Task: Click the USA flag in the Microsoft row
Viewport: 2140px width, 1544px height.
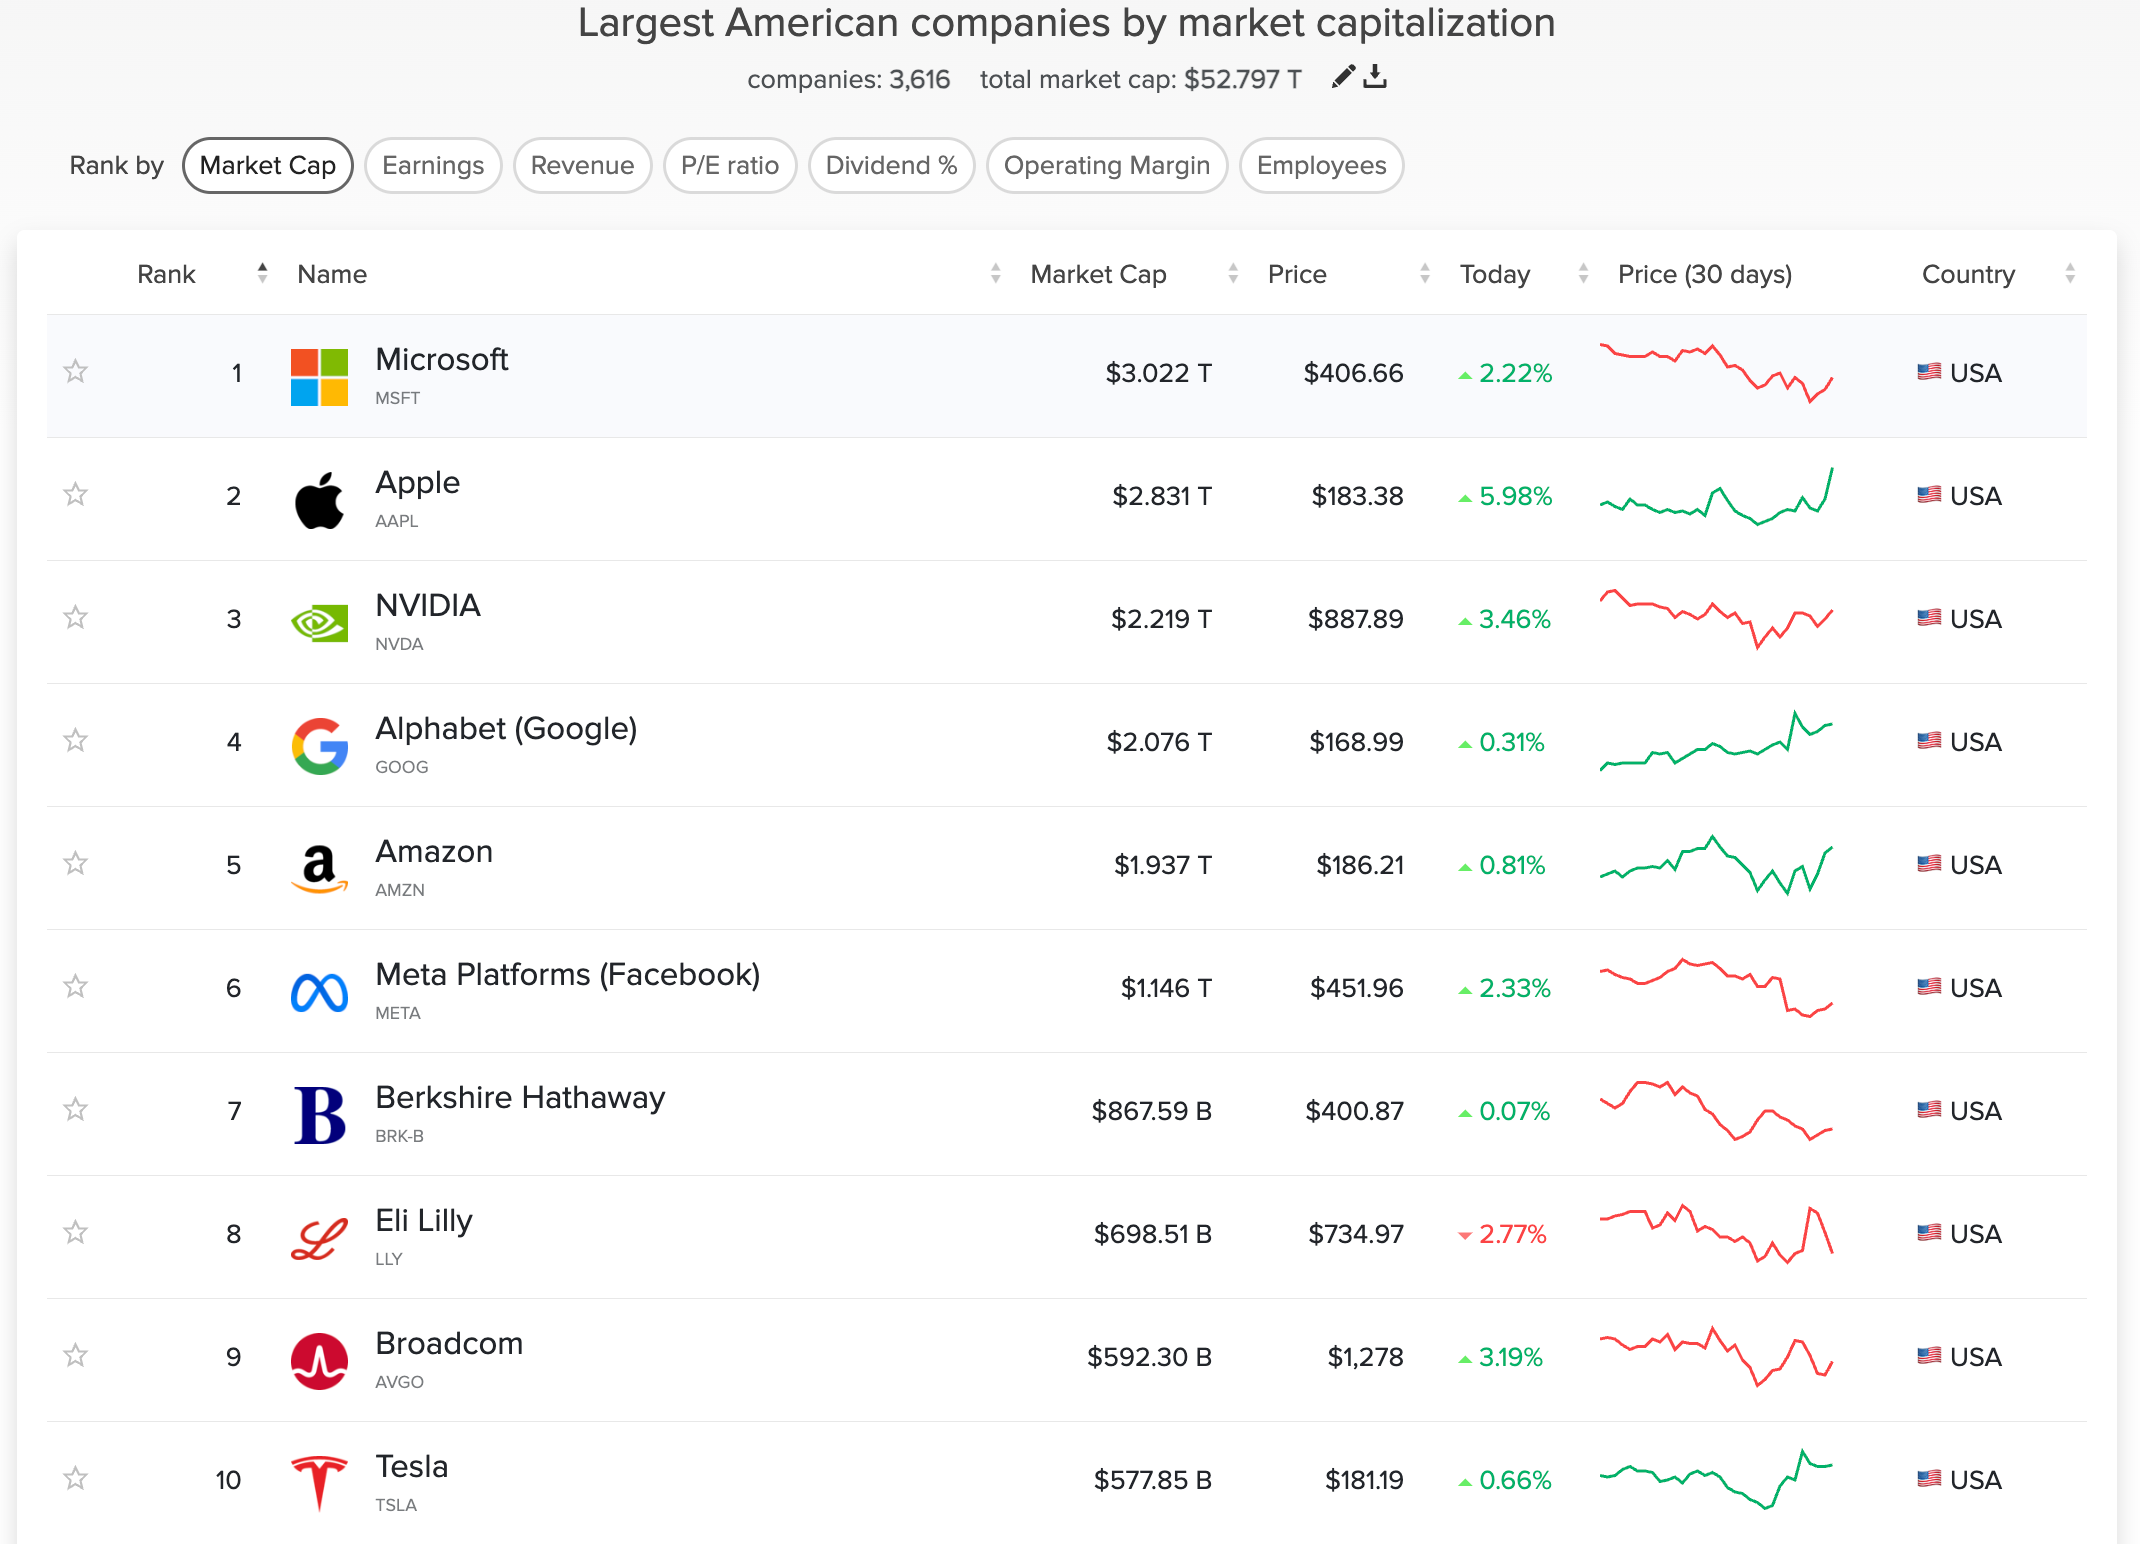Action: [x=1929, y=372]
